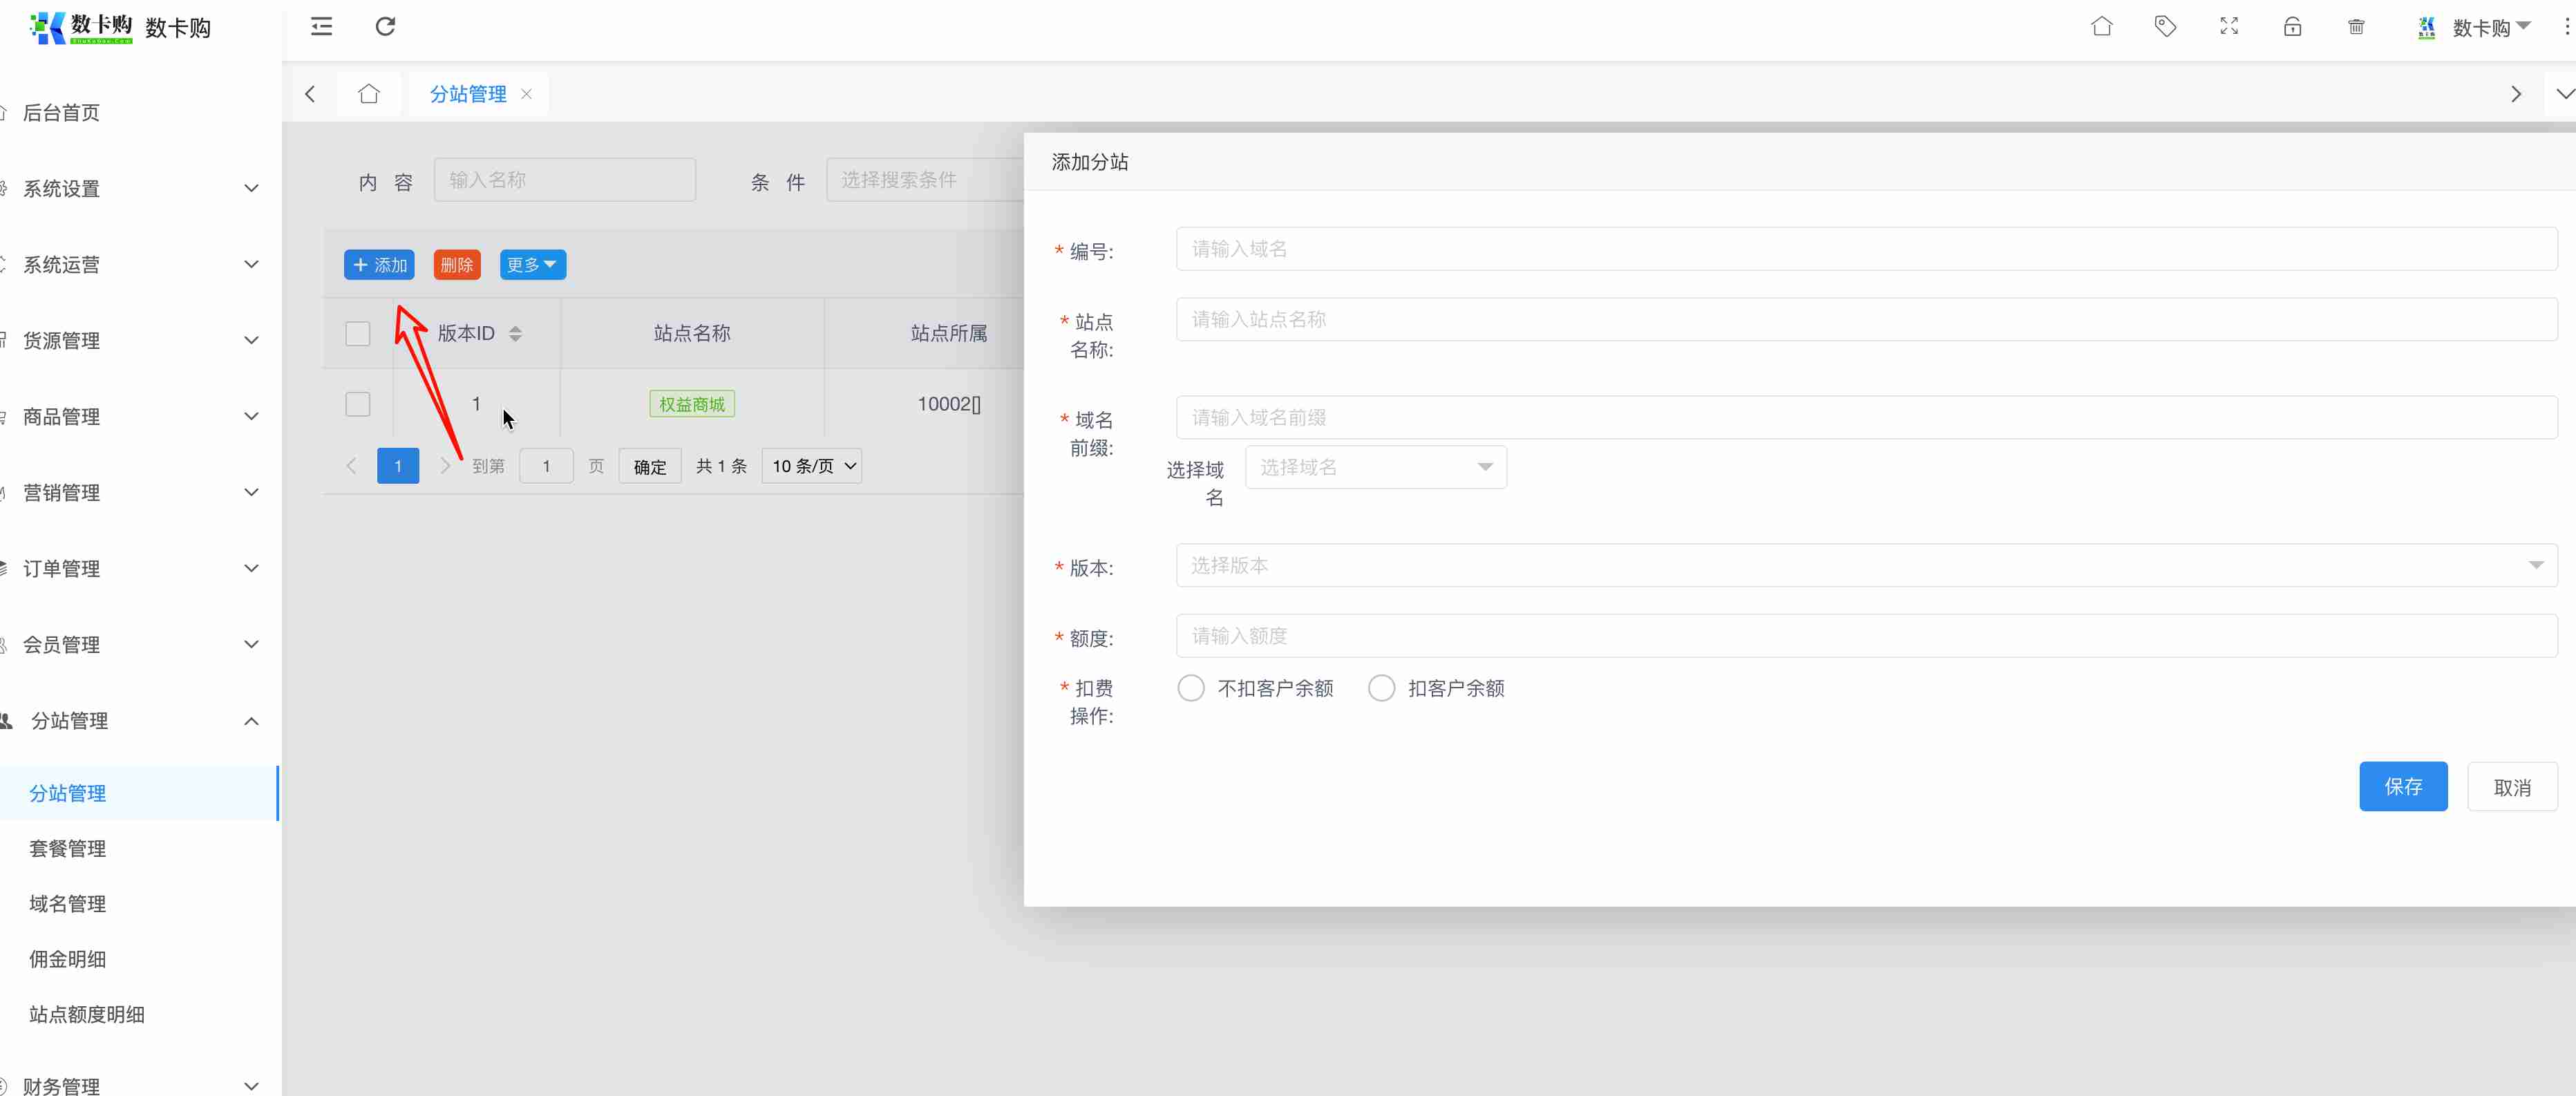Toggle fullscreen with the expand icon
This screenshot has width=2576, height=1096.
coord(2229,27)
